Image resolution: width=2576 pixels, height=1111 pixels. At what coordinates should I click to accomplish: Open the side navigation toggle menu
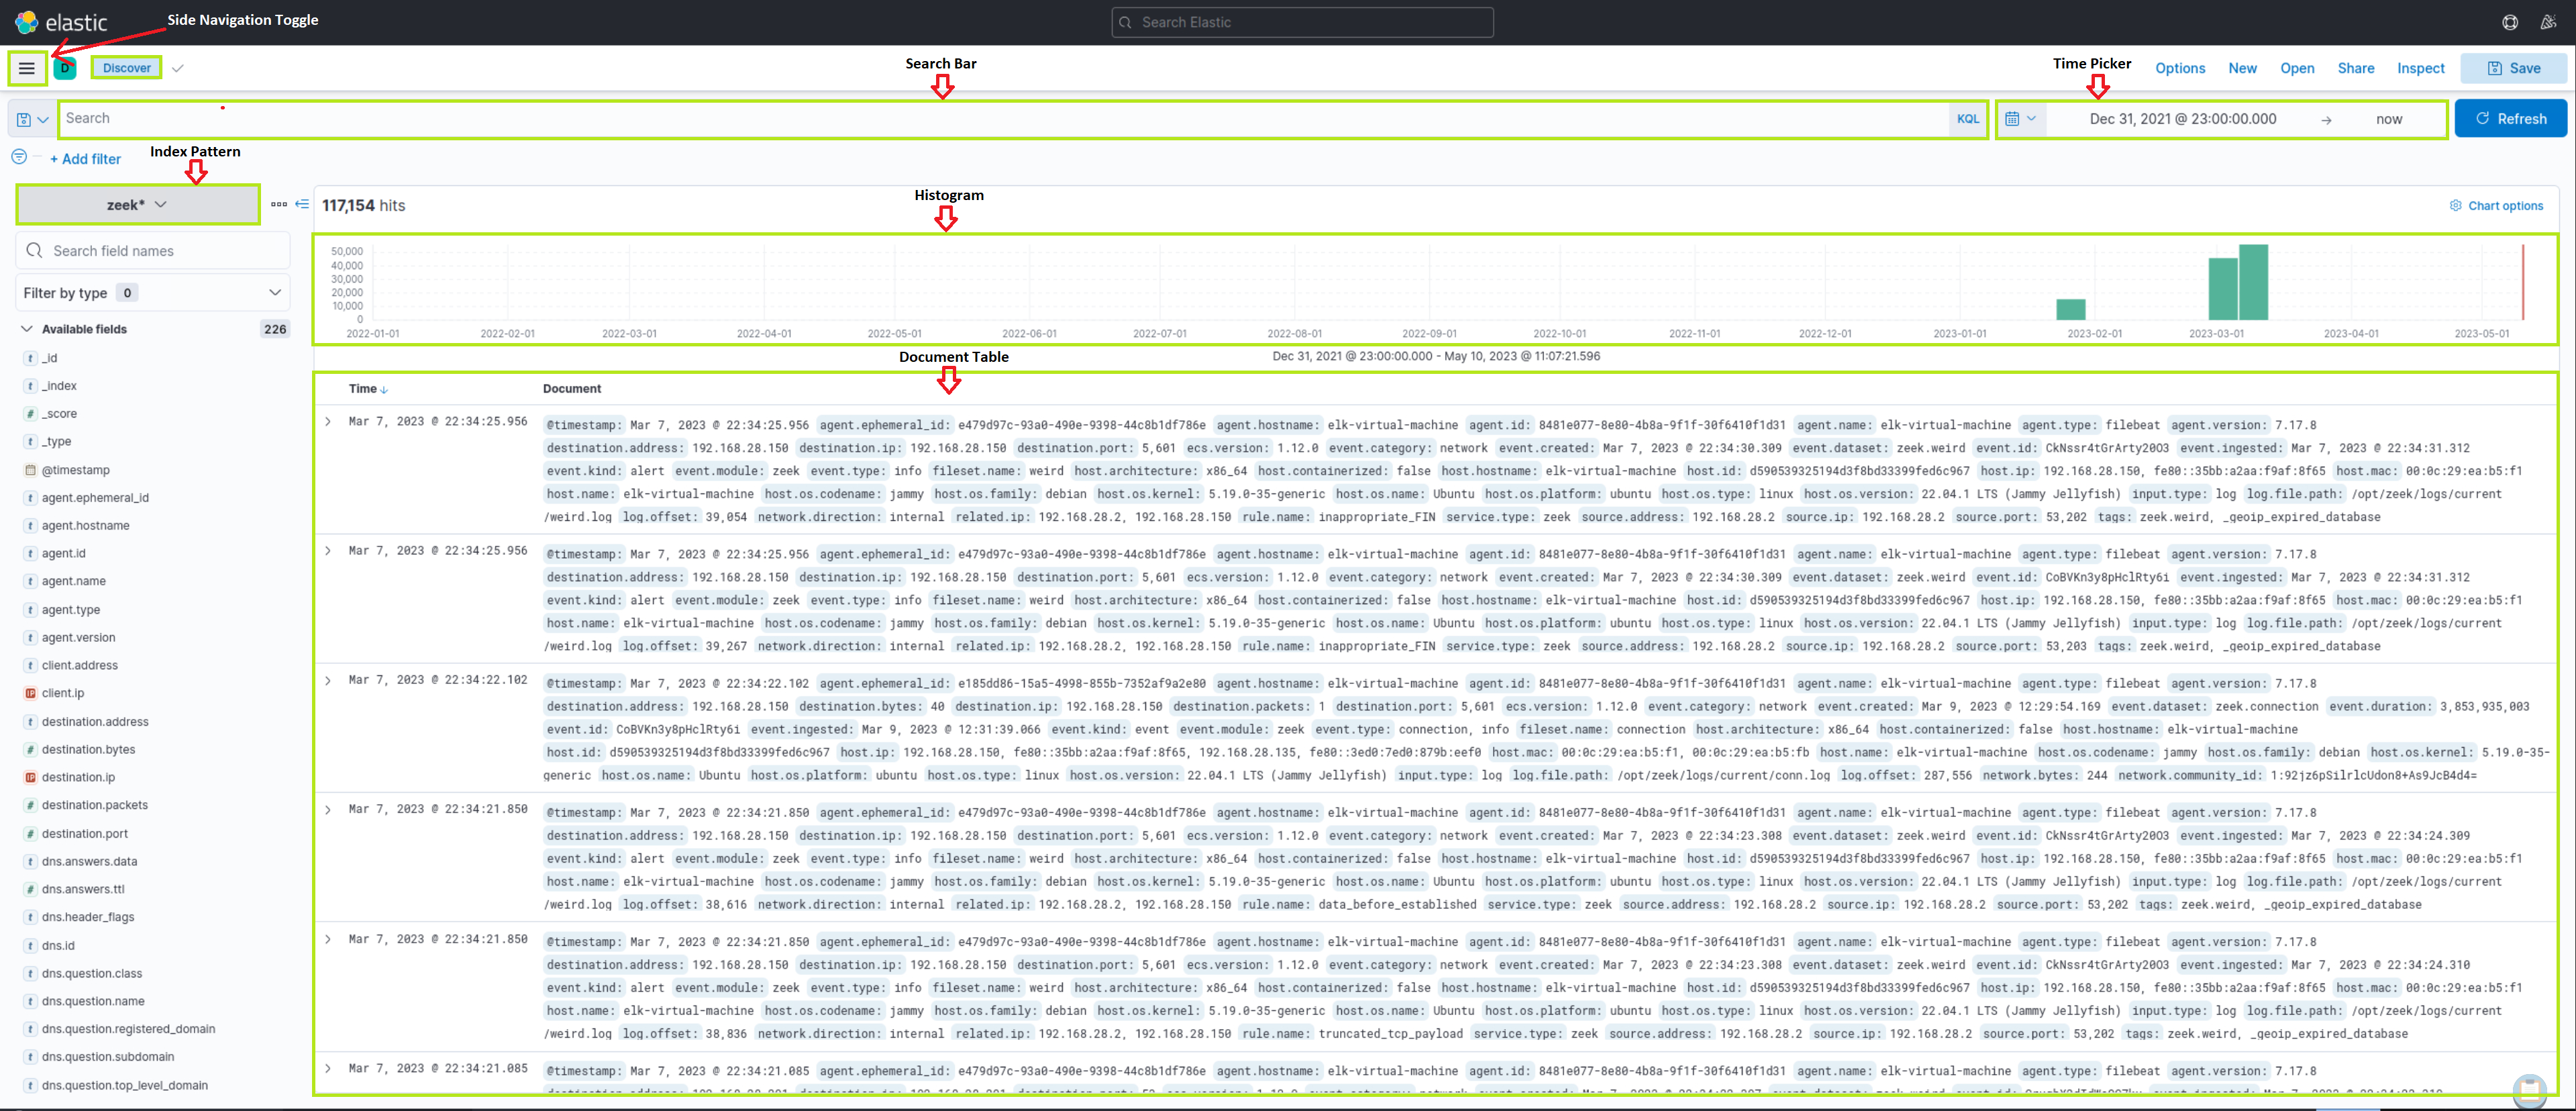coord(27,68)
